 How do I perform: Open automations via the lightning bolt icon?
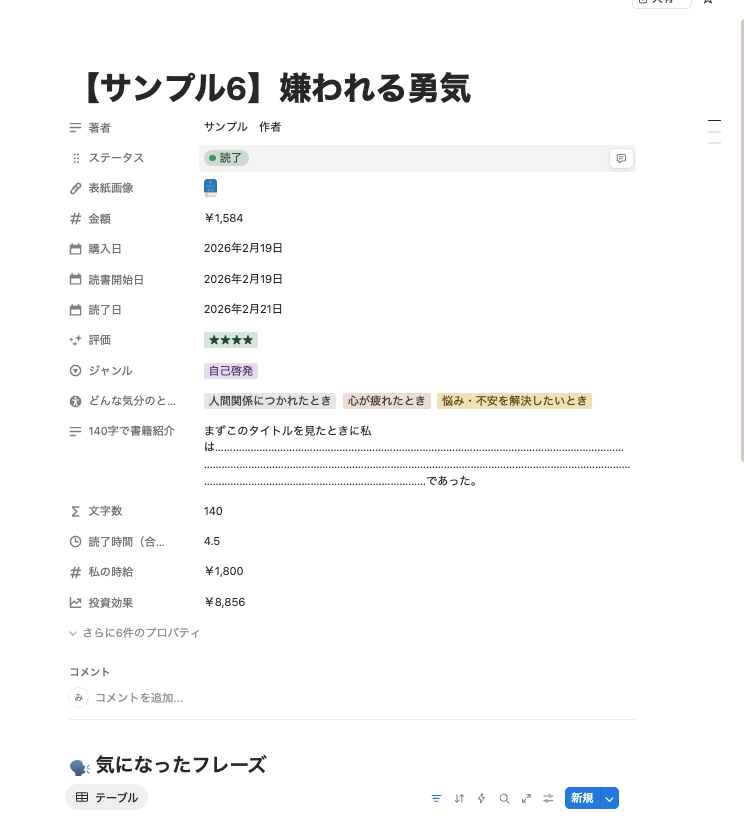point(481,798)
